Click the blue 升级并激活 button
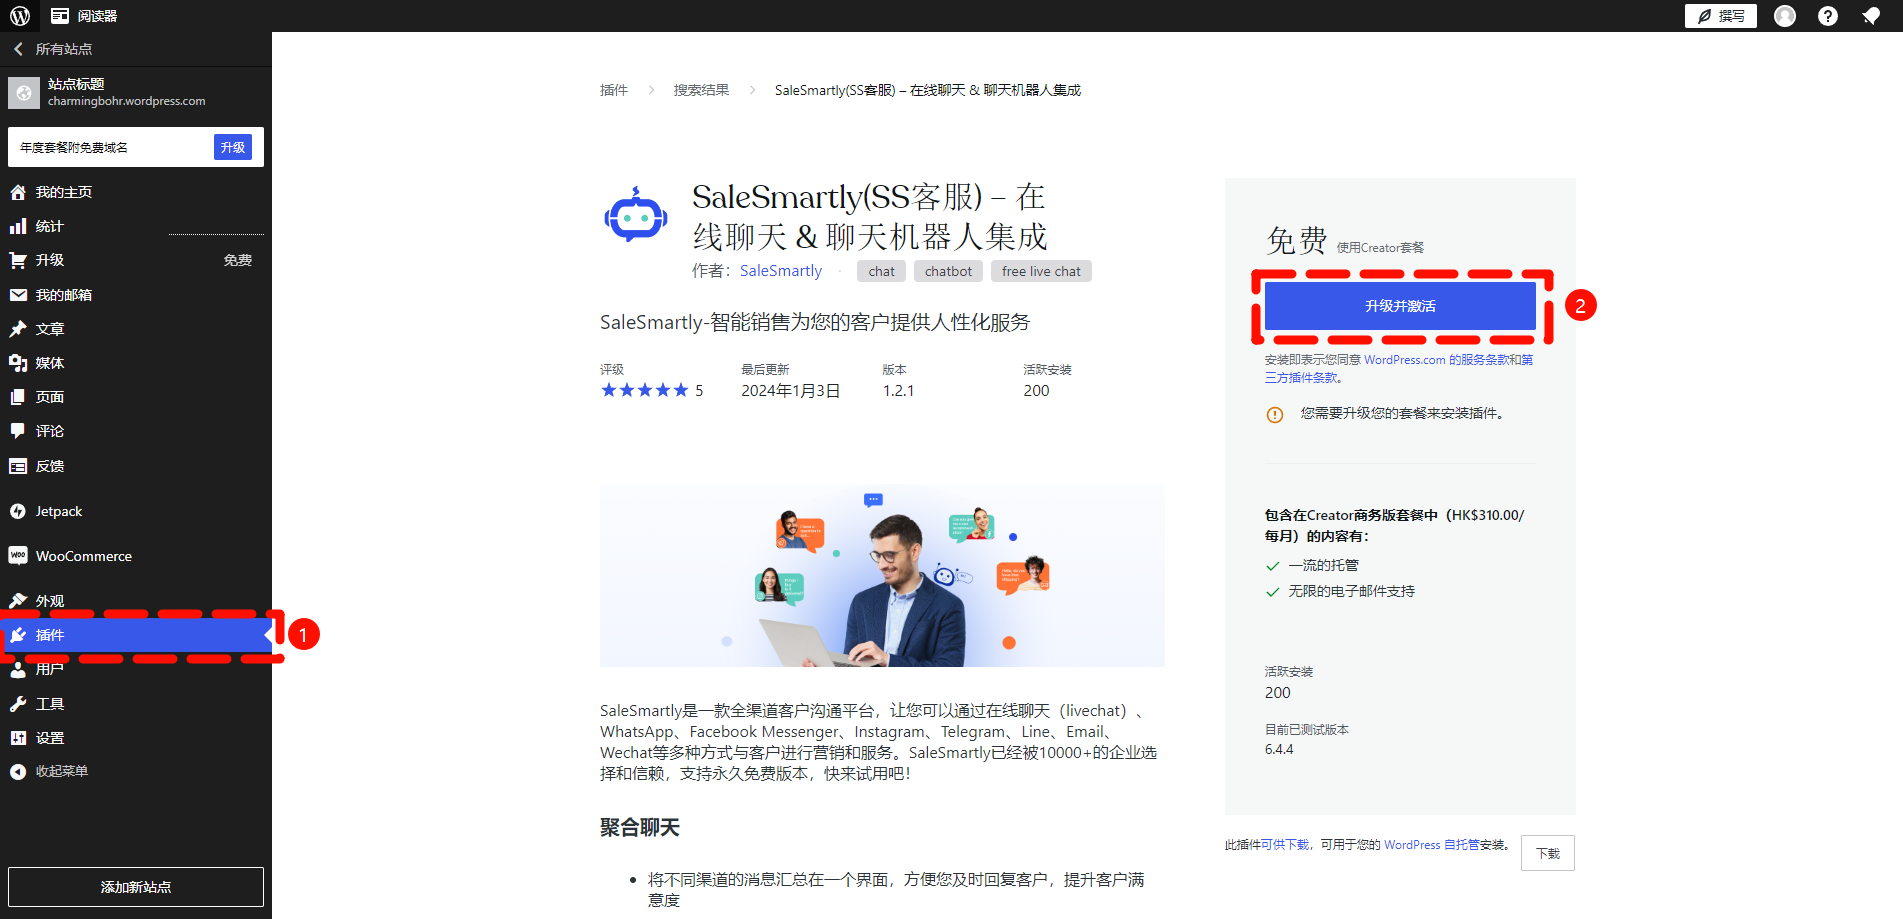1903x919 pixels. pyautogui.click(x=1399, y=306)
